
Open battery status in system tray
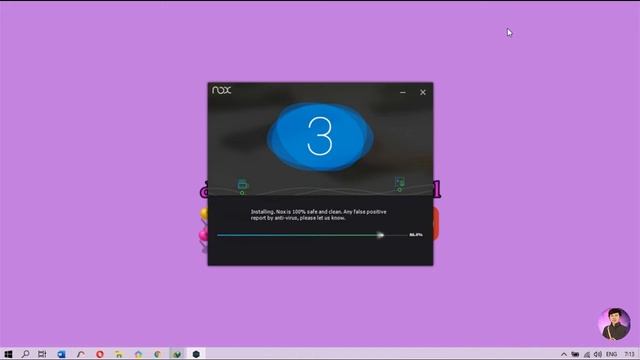(575, 354)
